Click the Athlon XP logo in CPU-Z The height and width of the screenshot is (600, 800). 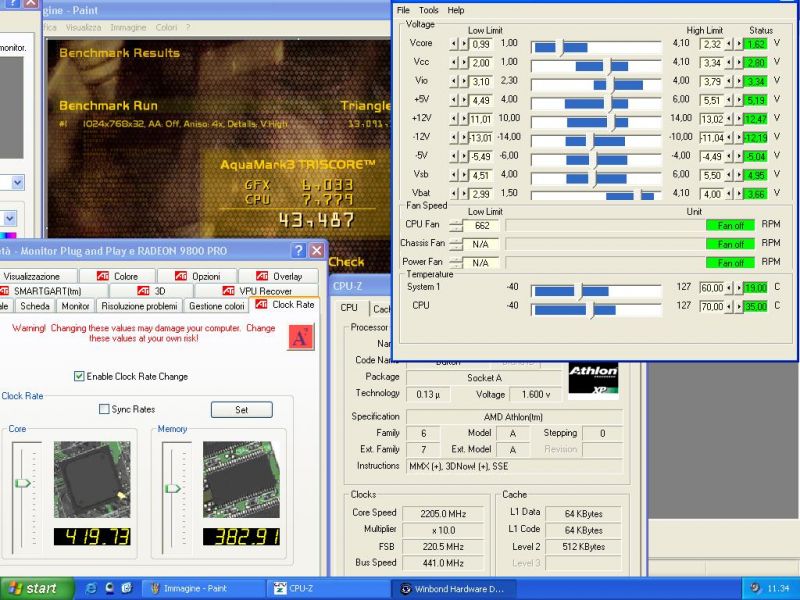(593, 380)
